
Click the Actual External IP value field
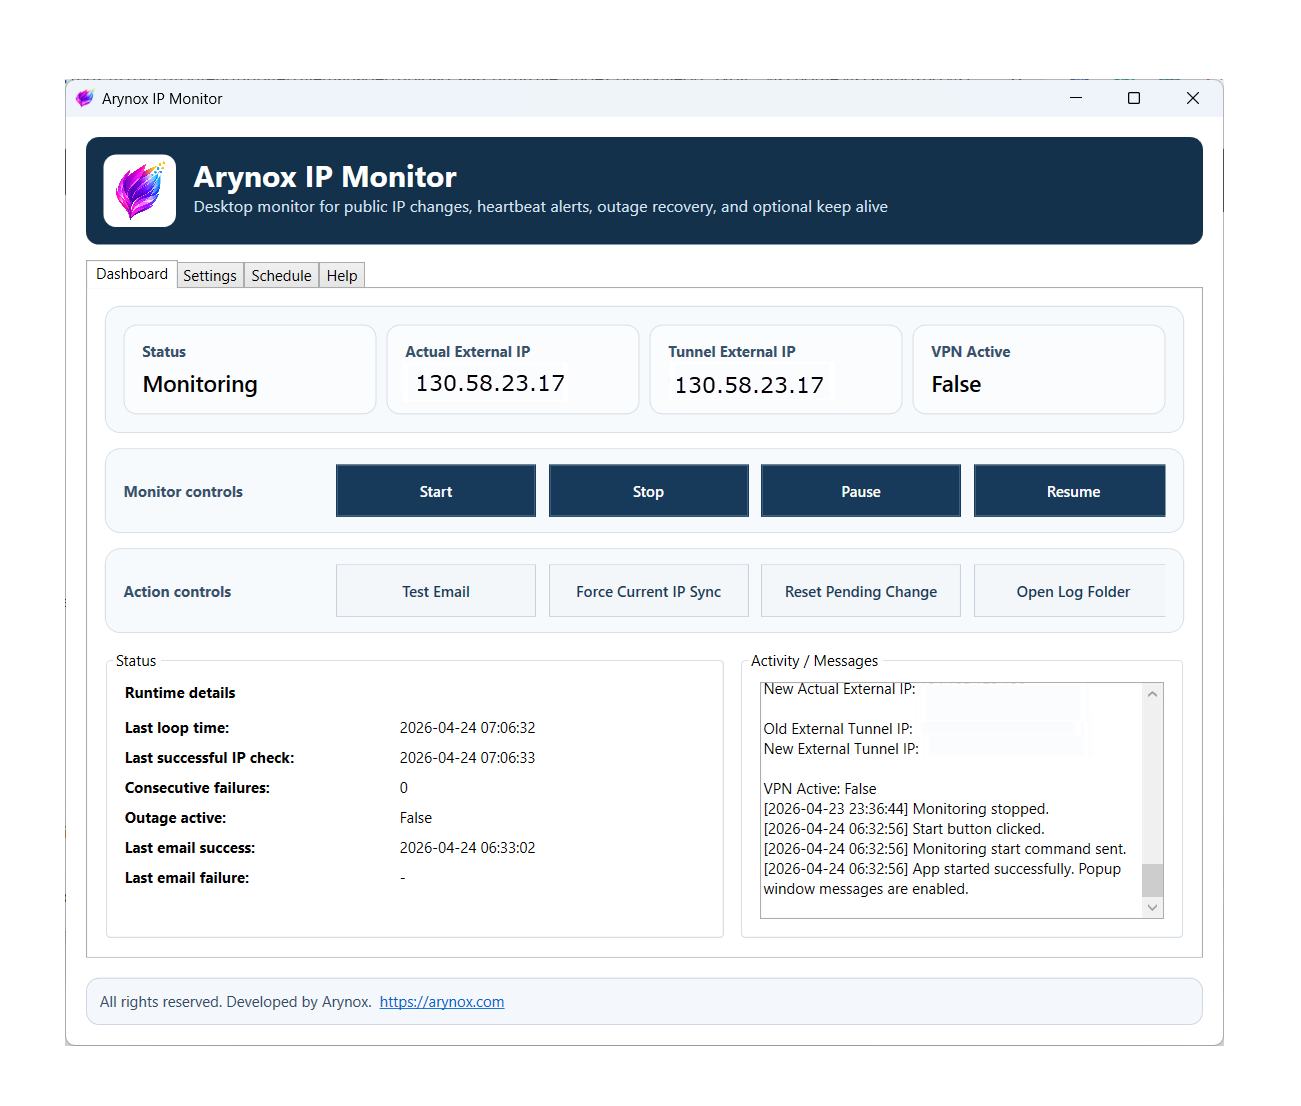click(490, 384)
